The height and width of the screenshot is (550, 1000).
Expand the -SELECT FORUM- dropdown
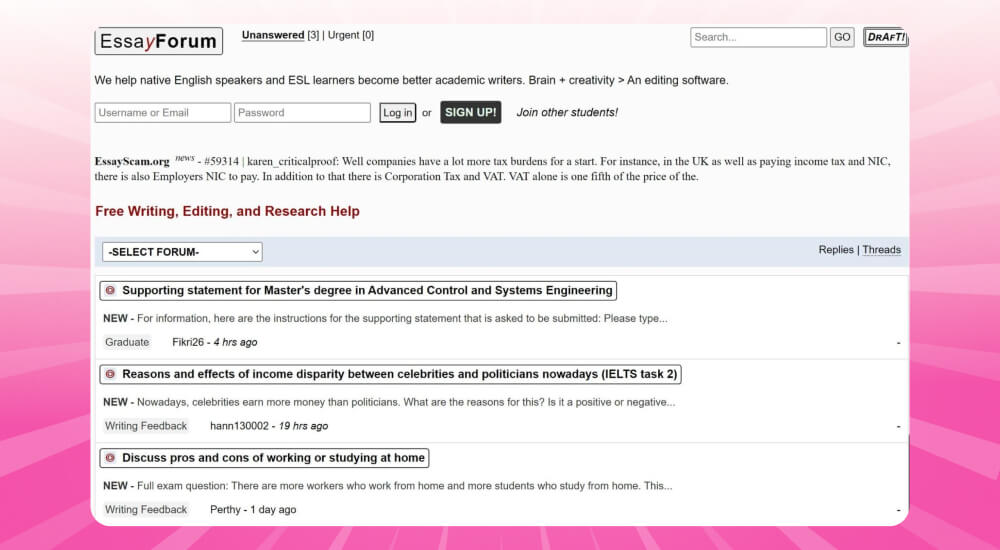pos(182,252)
